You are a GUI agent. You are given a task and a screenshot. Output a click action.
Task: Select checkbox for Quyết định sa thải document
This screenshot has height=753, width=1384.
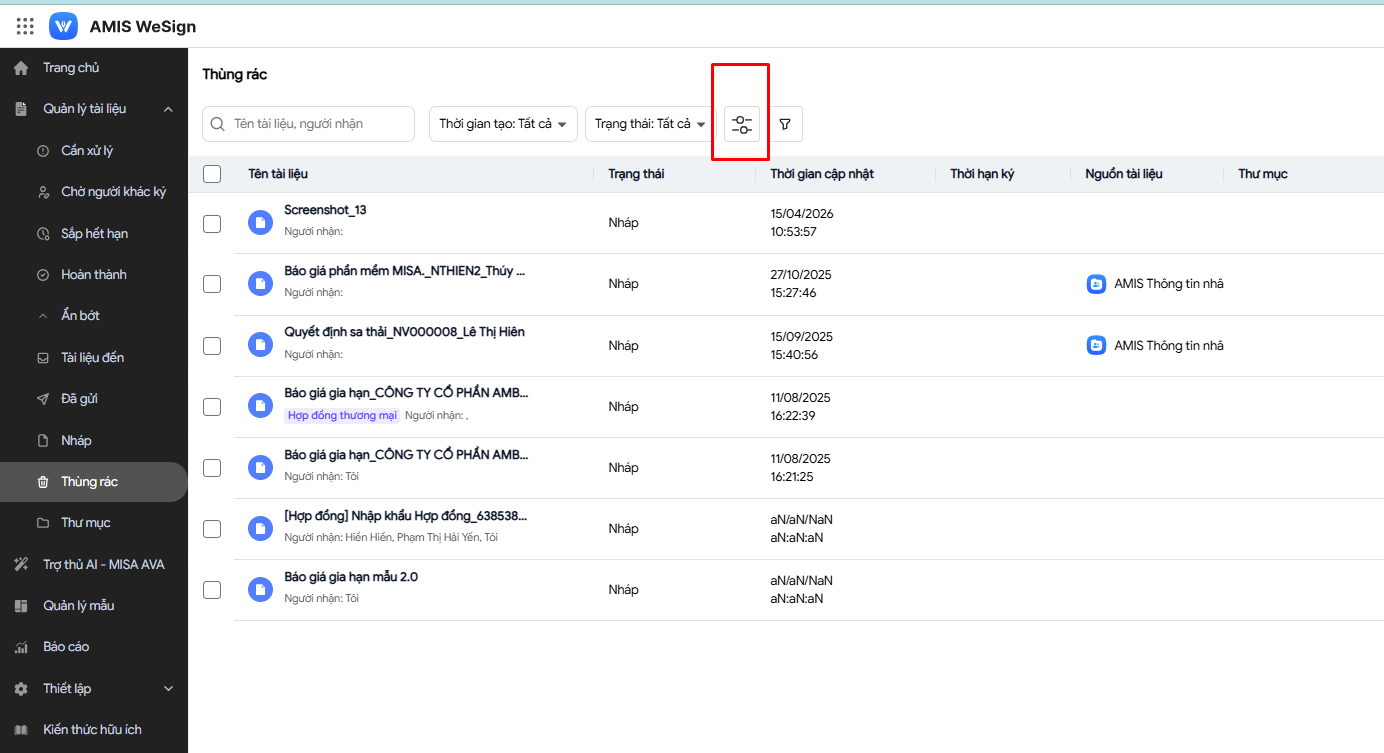coord(212,345)
